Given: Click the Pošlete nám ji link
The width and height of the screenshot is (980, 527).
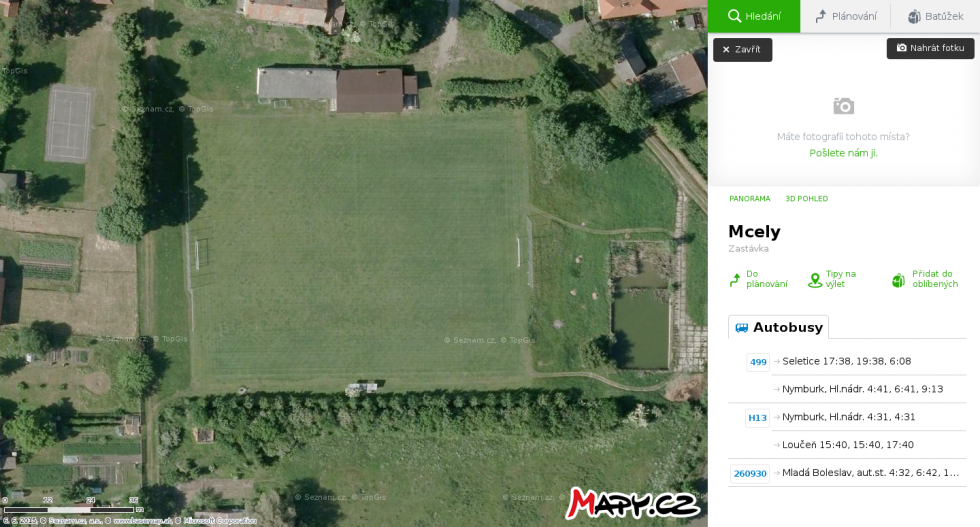Looking at the screenshot, I should (x=843, y=153).
